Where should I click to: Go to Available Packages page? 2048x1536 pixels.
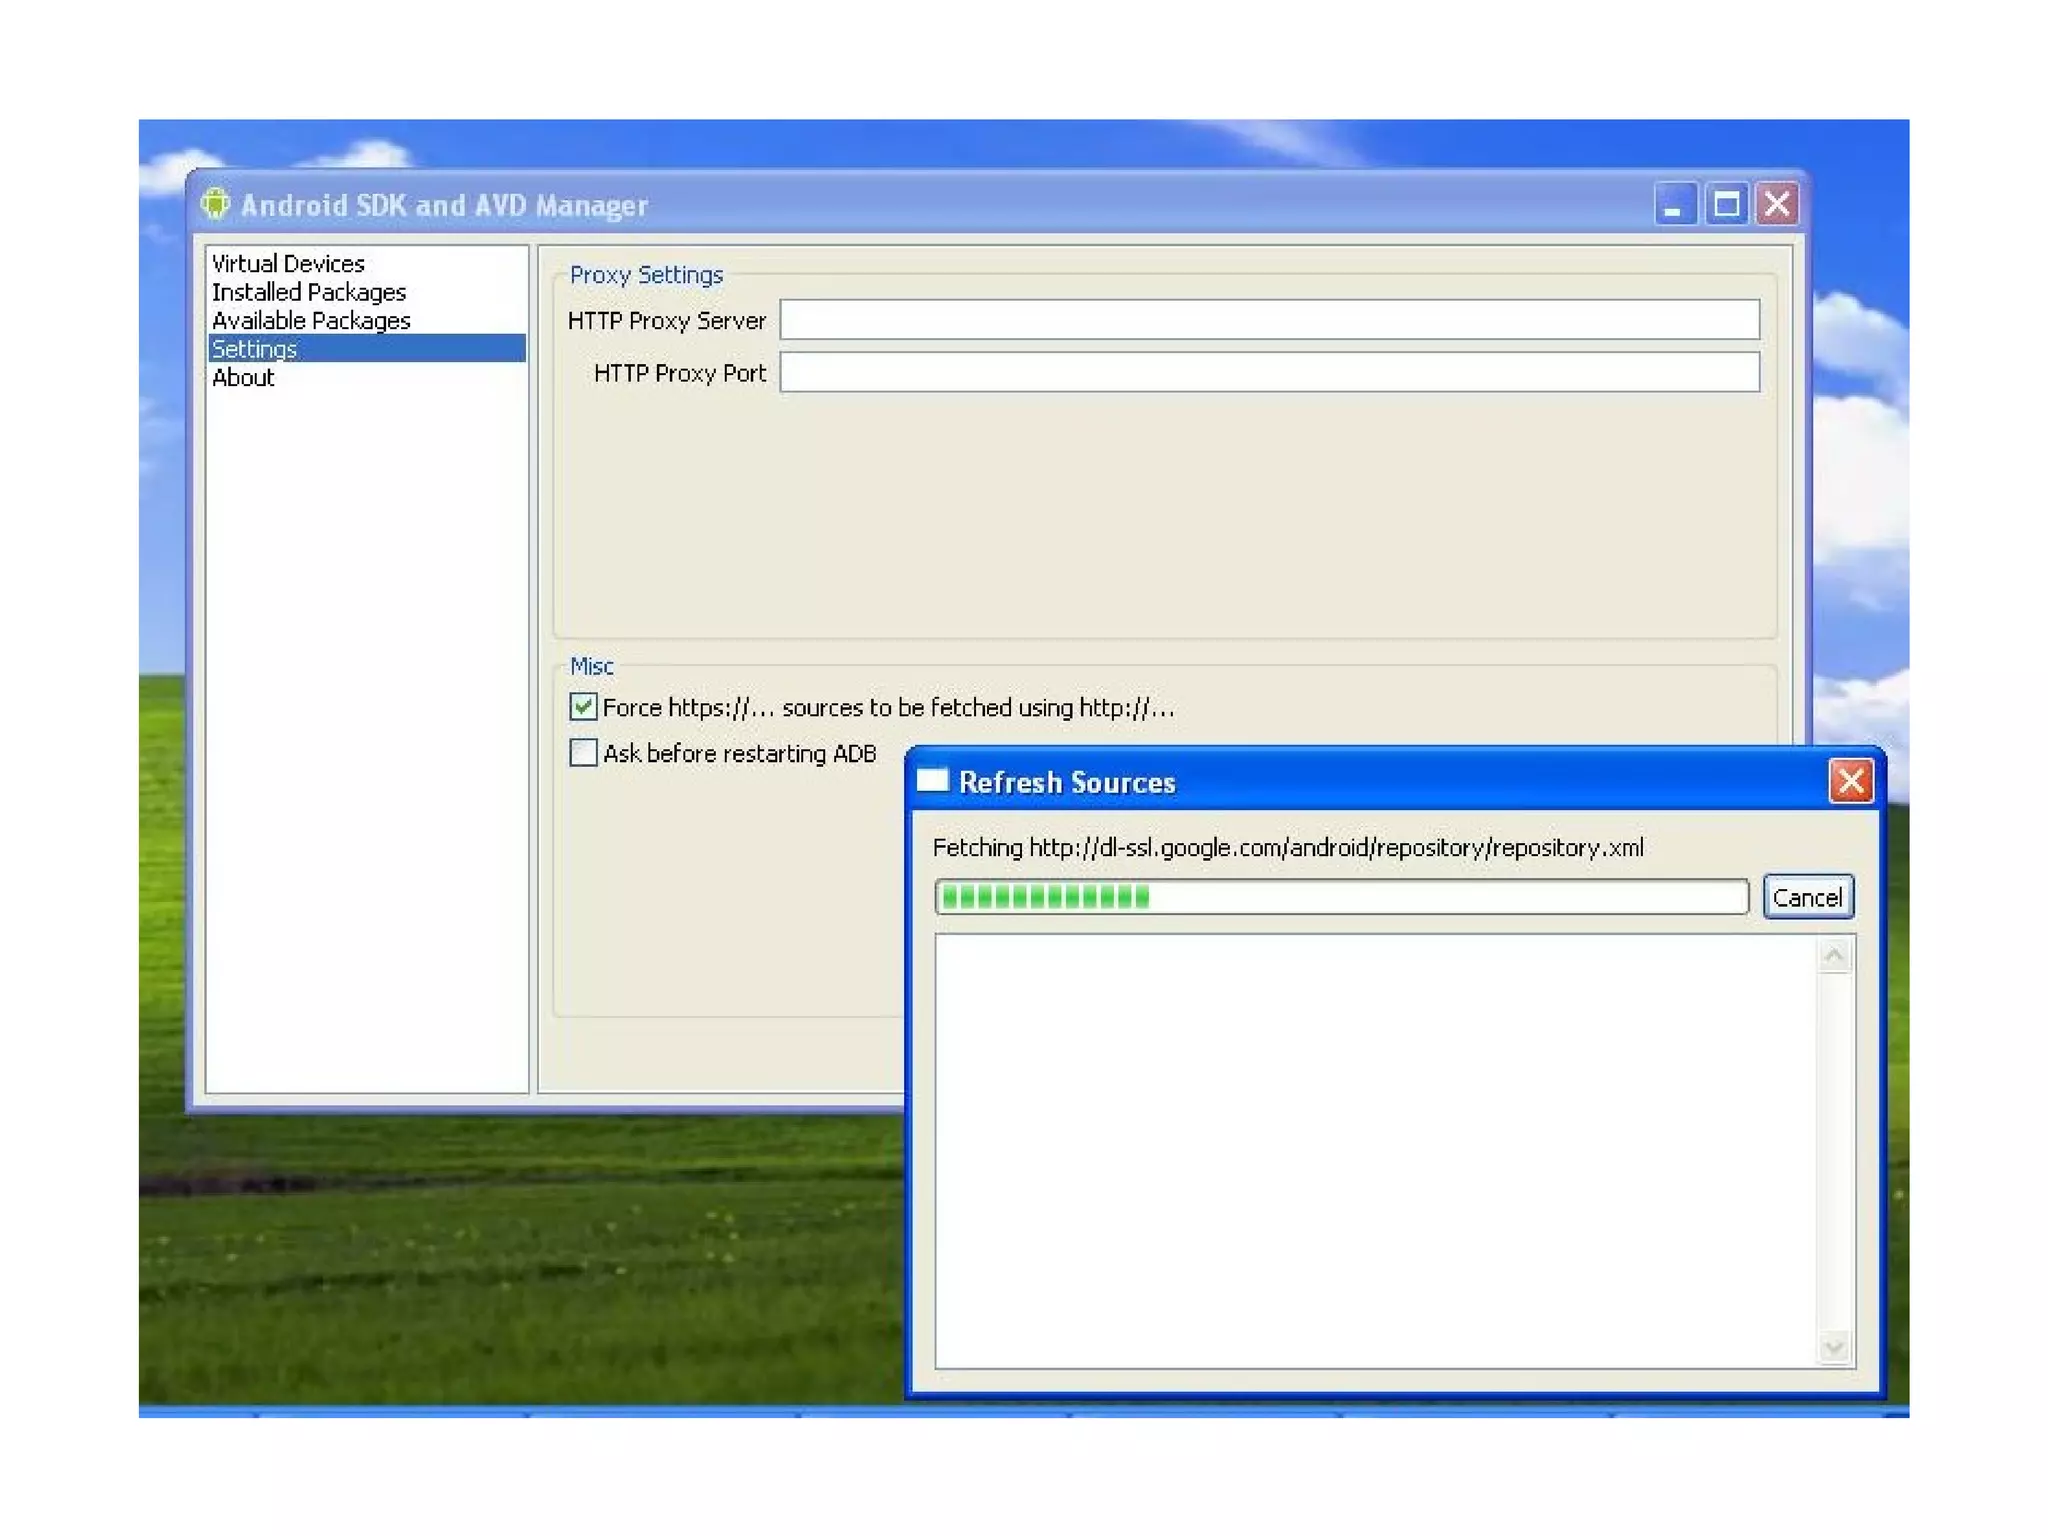coord(311,321)
